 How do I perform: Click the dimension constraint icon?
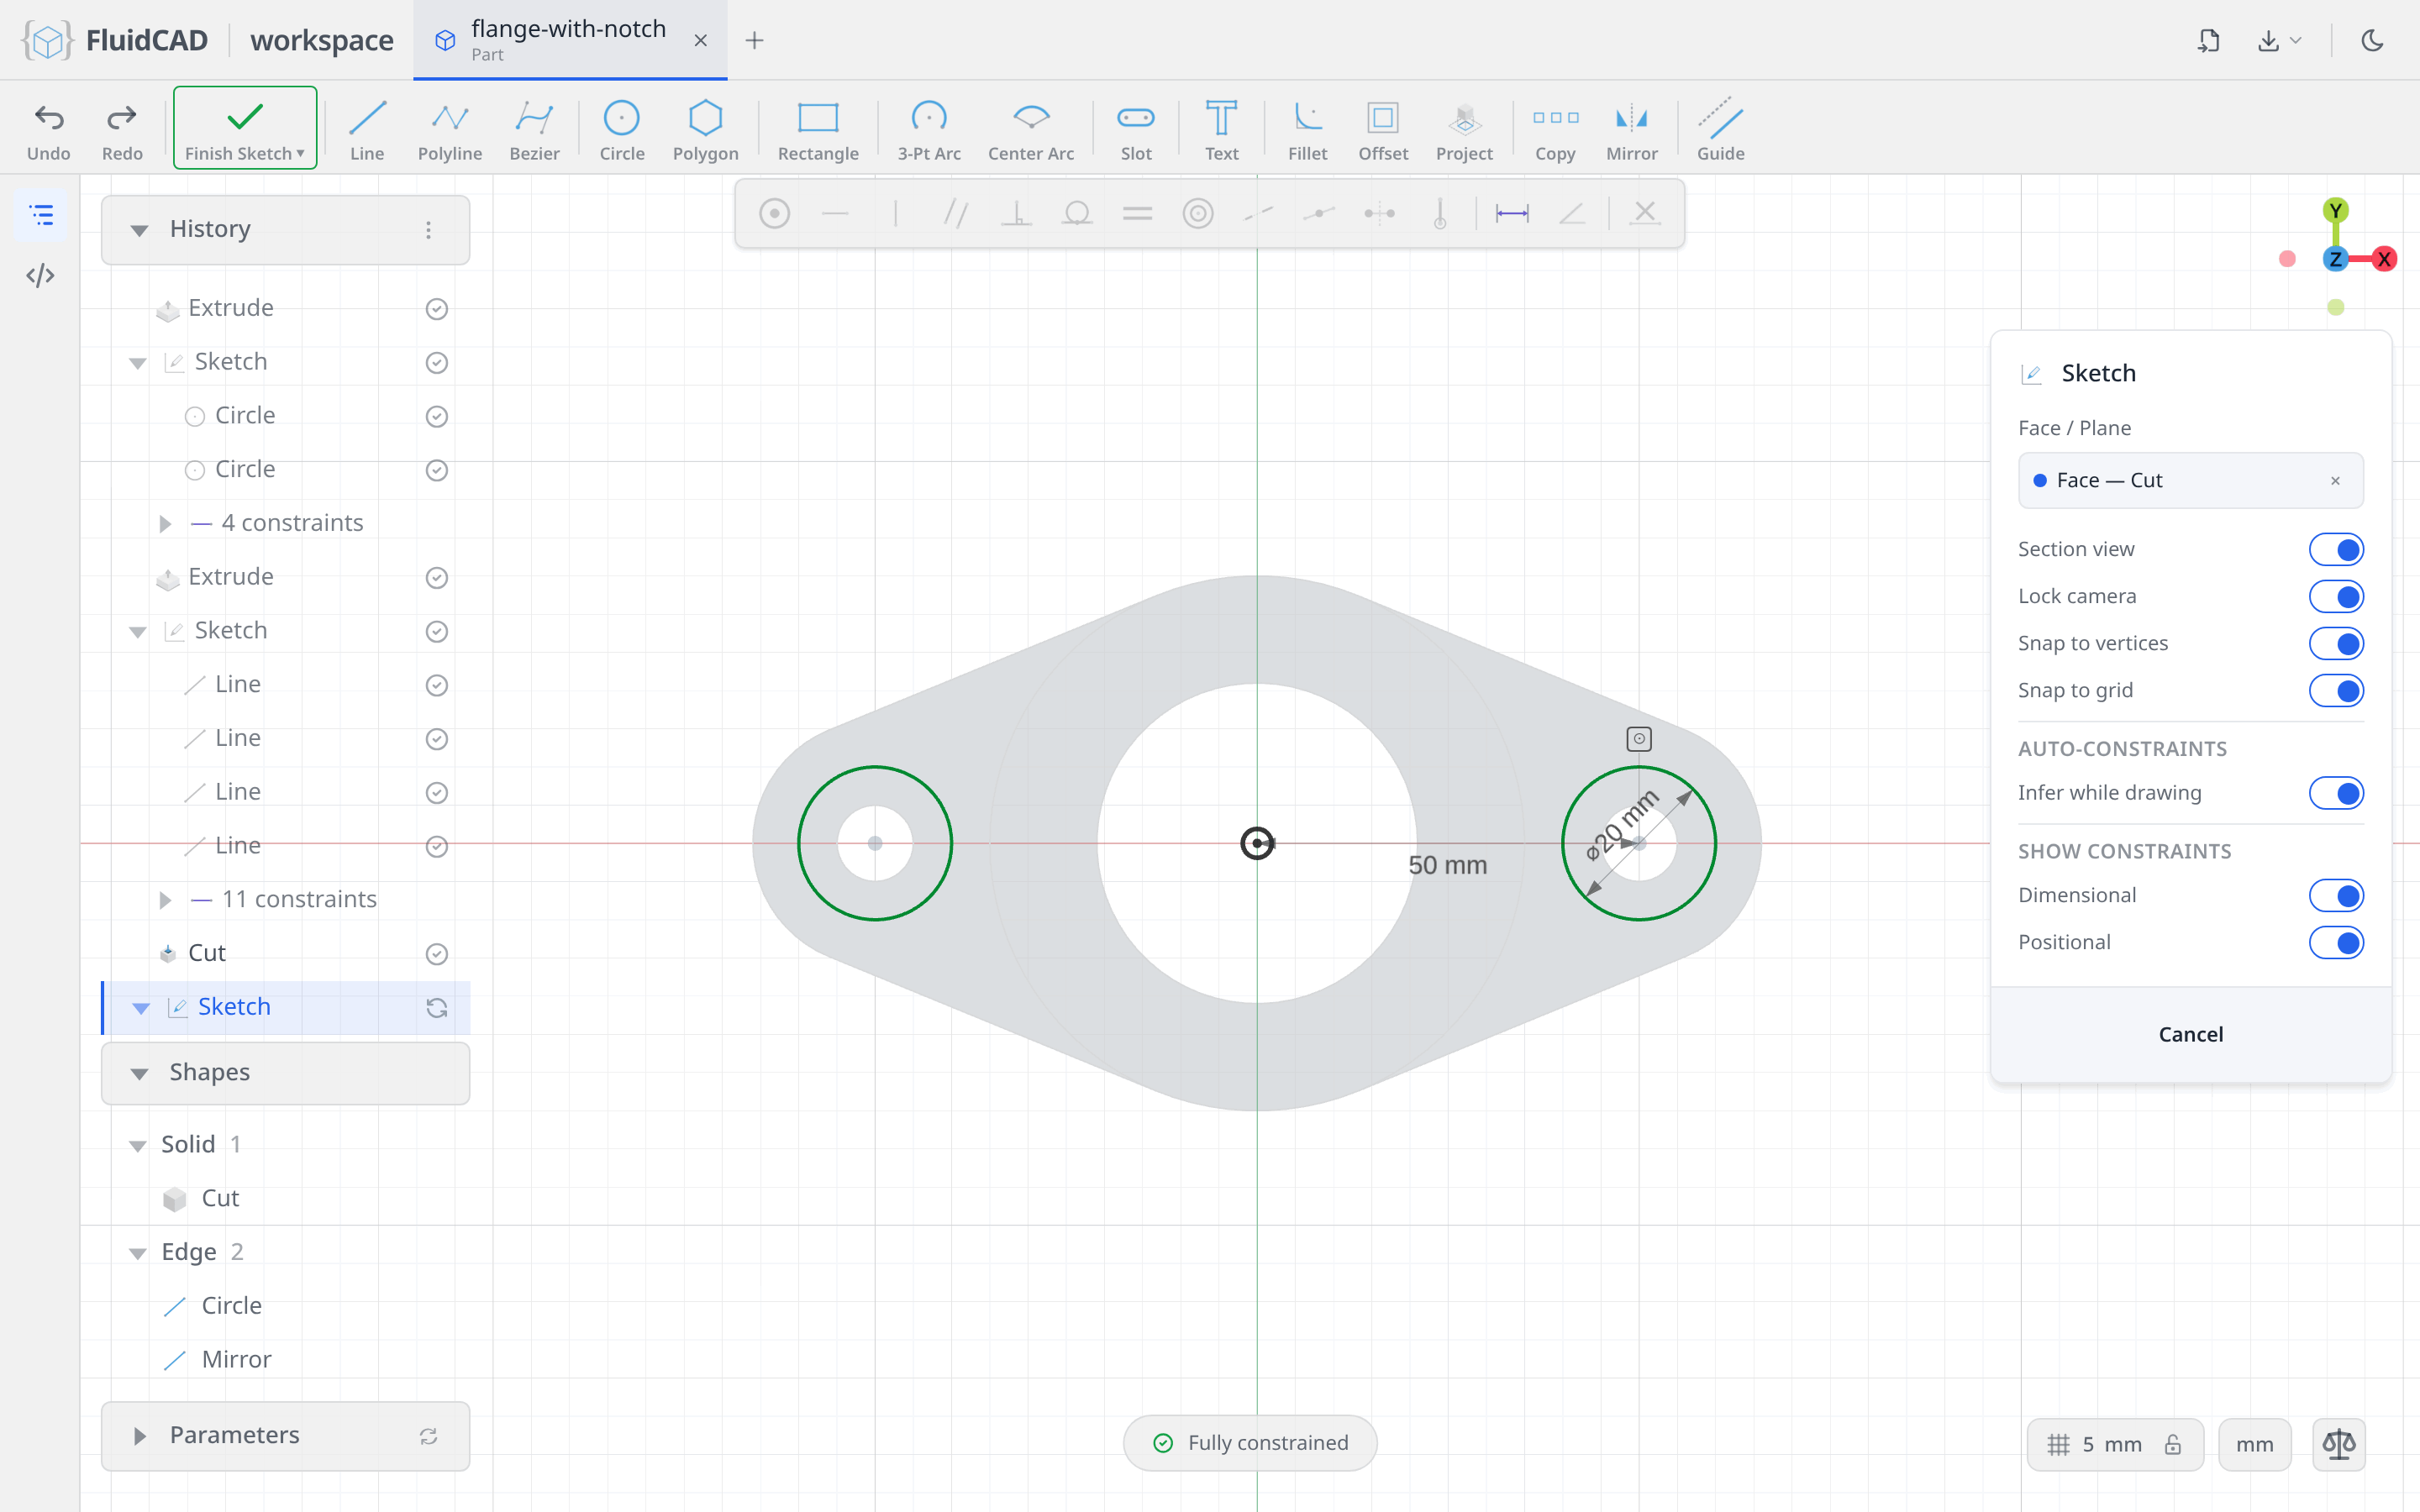[x=1511, y=213]
